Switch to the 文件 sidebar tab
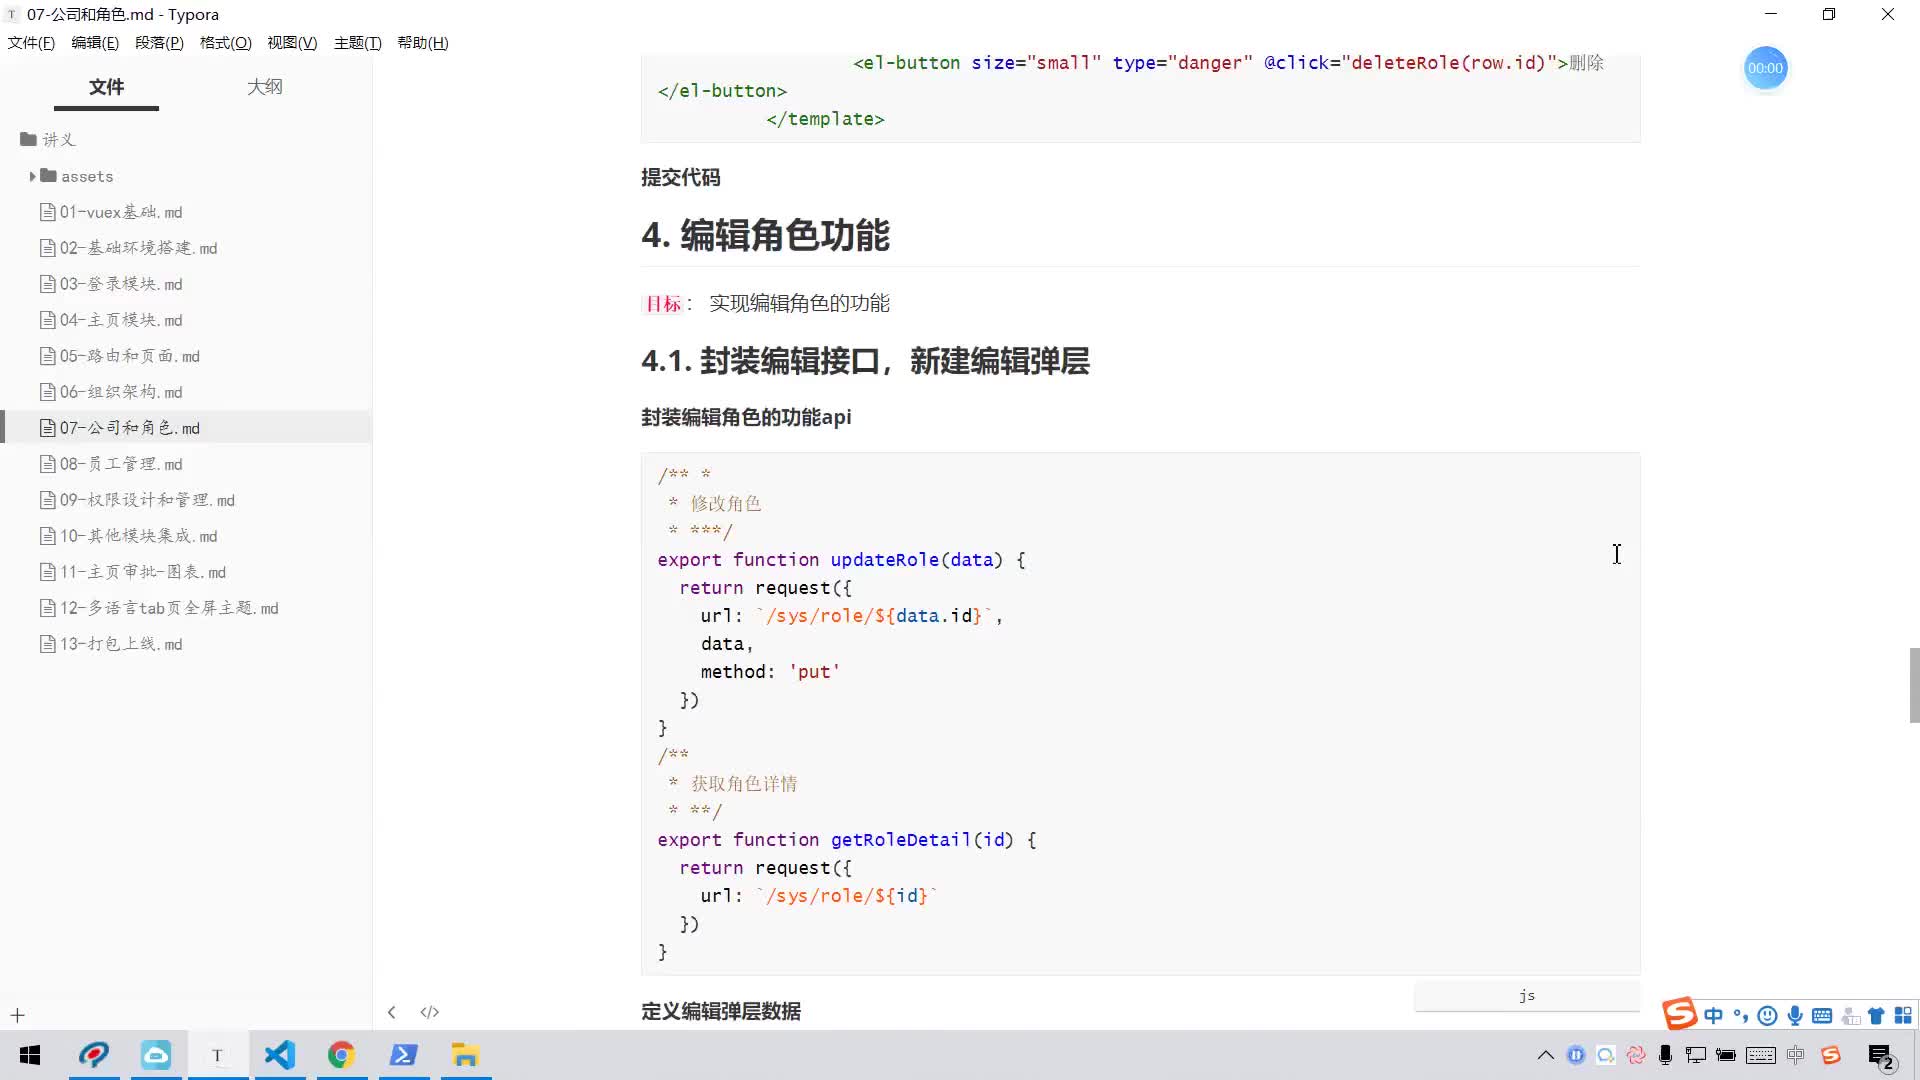This screenshot has height=1080, width=1920. [x=106, y=87]
